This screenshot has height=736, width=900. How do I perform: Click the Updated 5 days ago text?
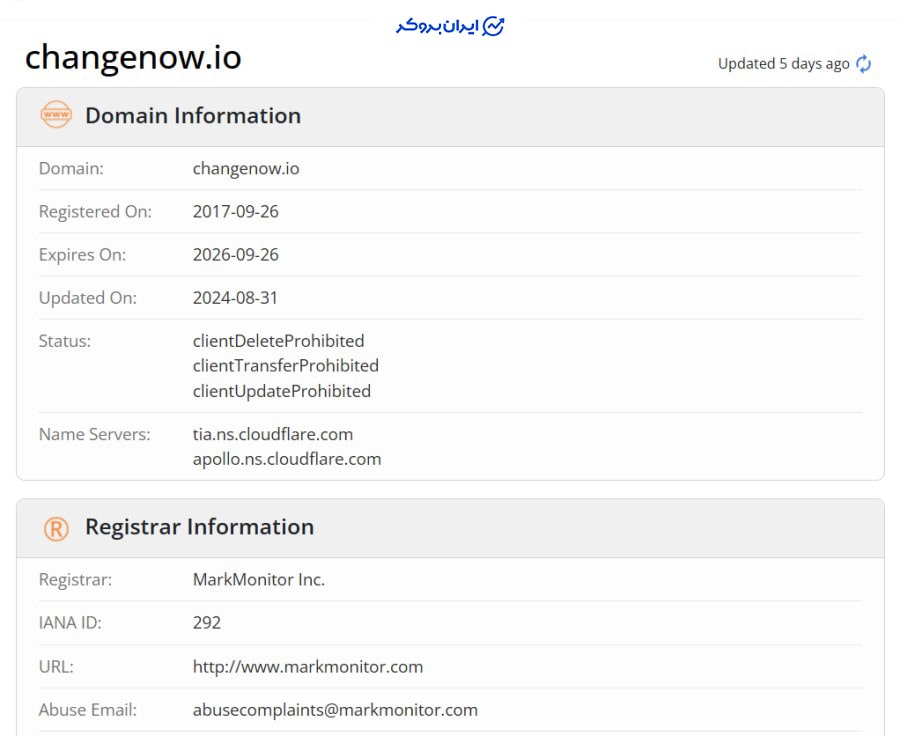(x=783, y=64)
